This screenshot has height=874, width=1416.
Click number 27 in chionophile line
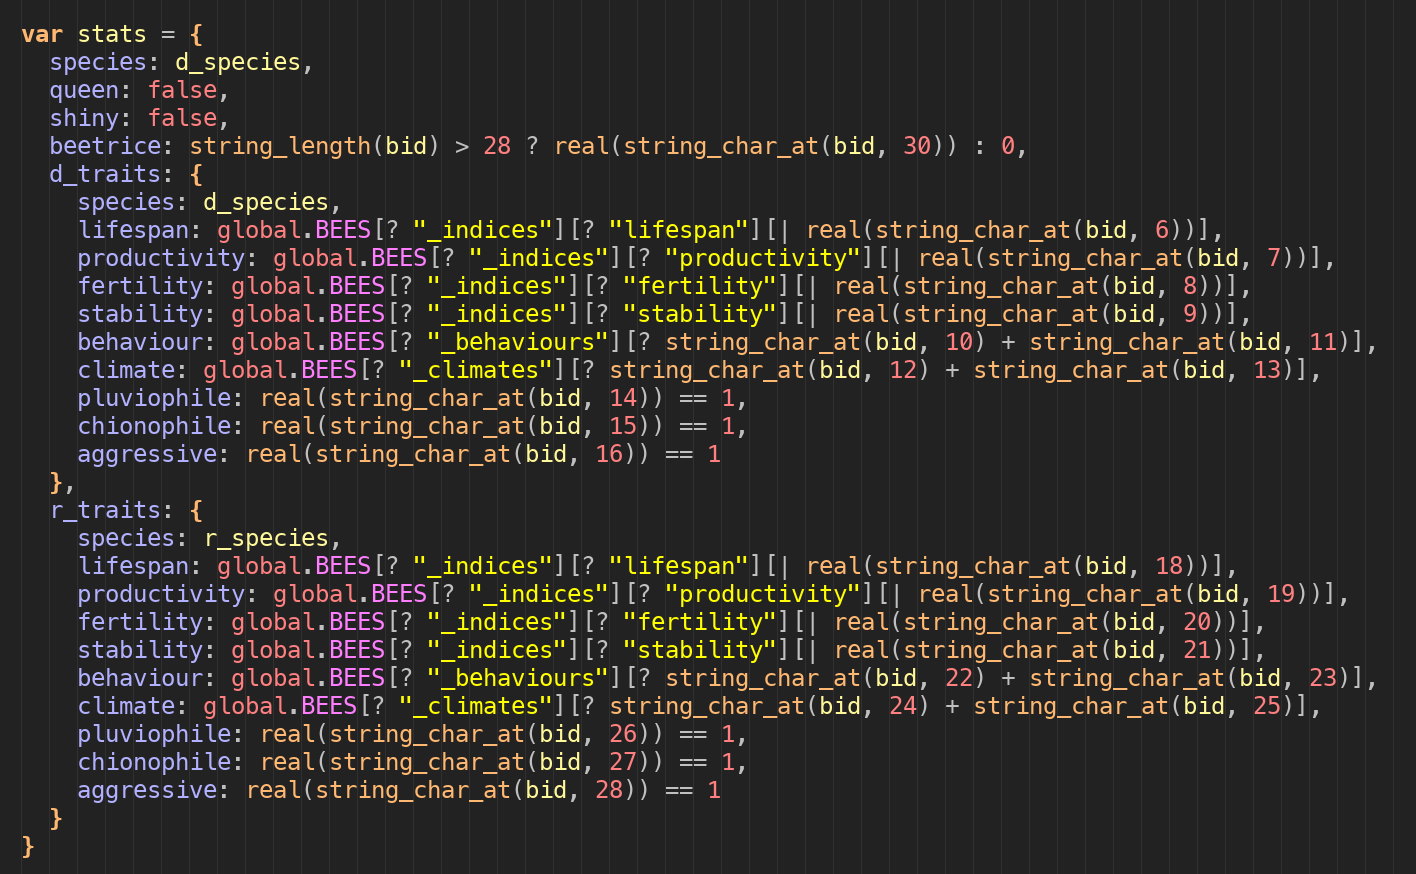(623, 762)
